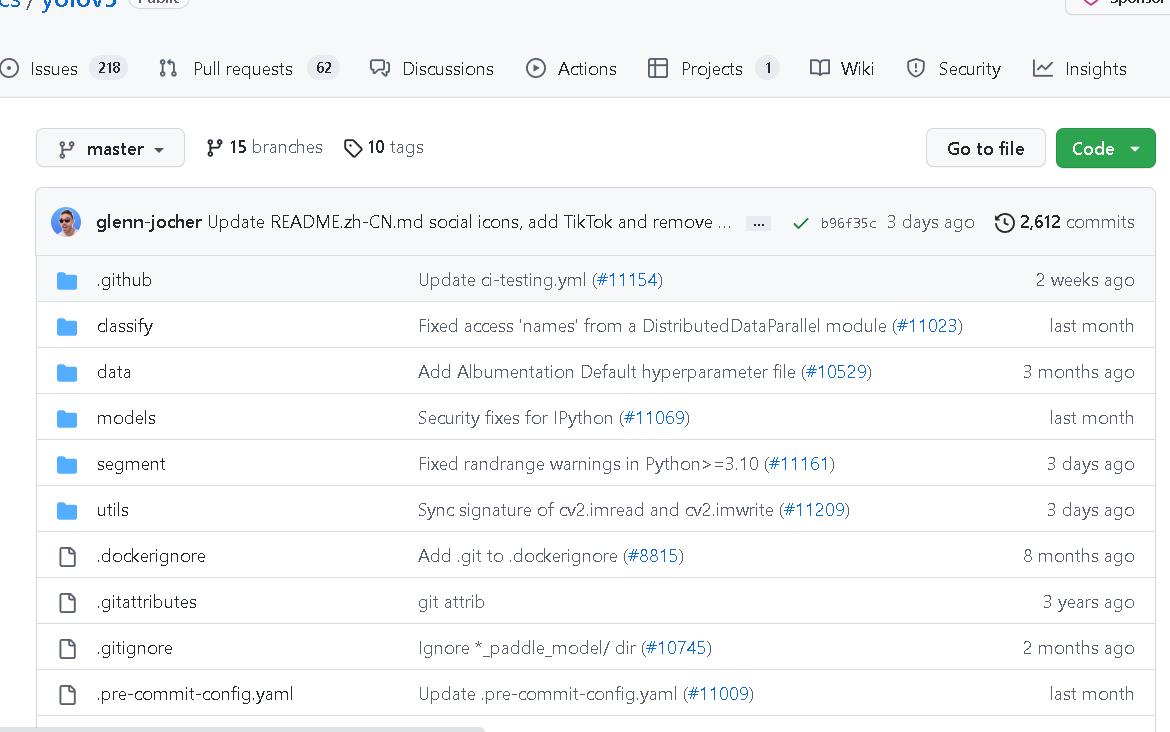This screenshot has height=732, width=1170.
Task: View the 2,612 commits history
Action: (x=1065, y=222)
